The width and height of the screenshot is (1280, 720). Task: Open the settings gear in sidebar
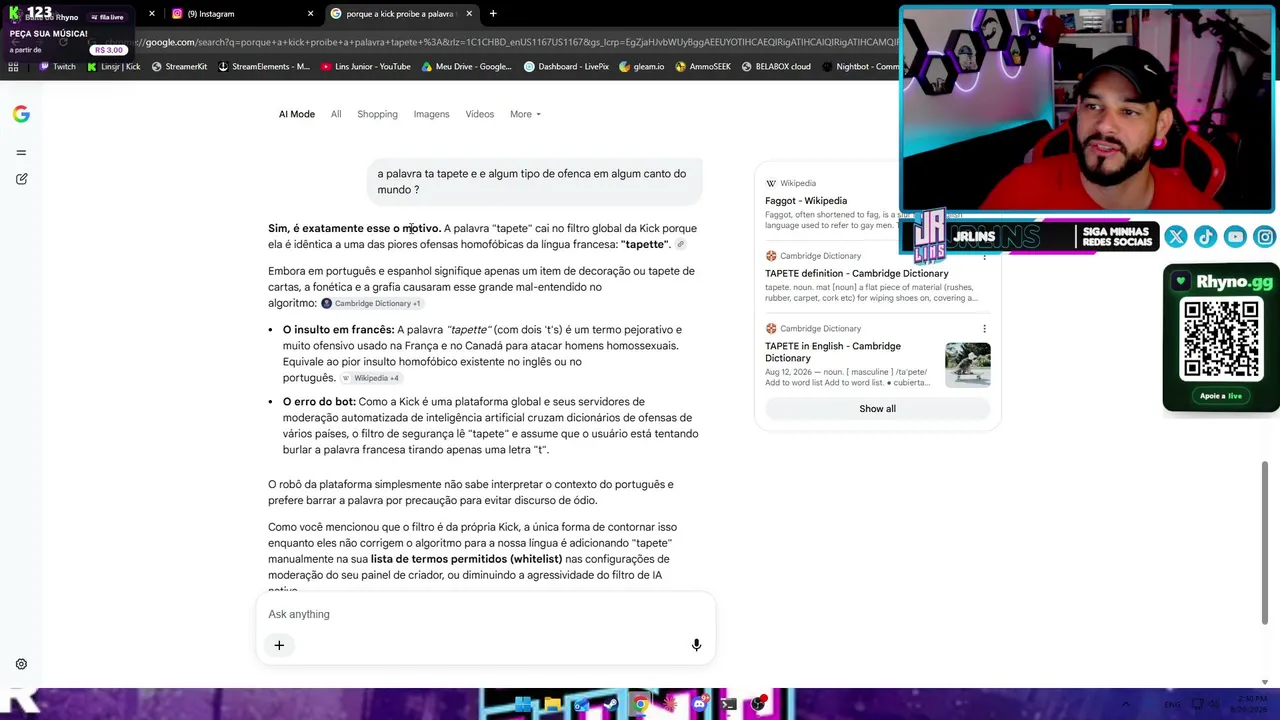coord(21,664)
